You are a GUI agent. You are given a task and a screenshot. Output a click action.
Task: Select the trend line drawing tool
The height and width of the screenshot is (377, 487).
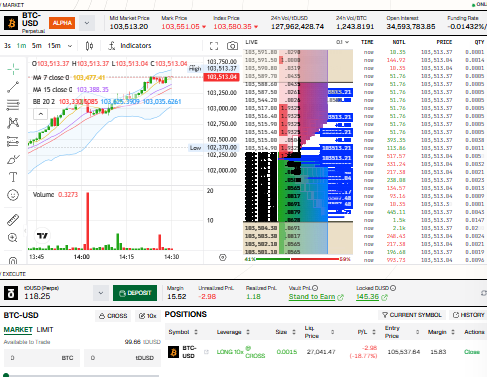click(13, 87)
